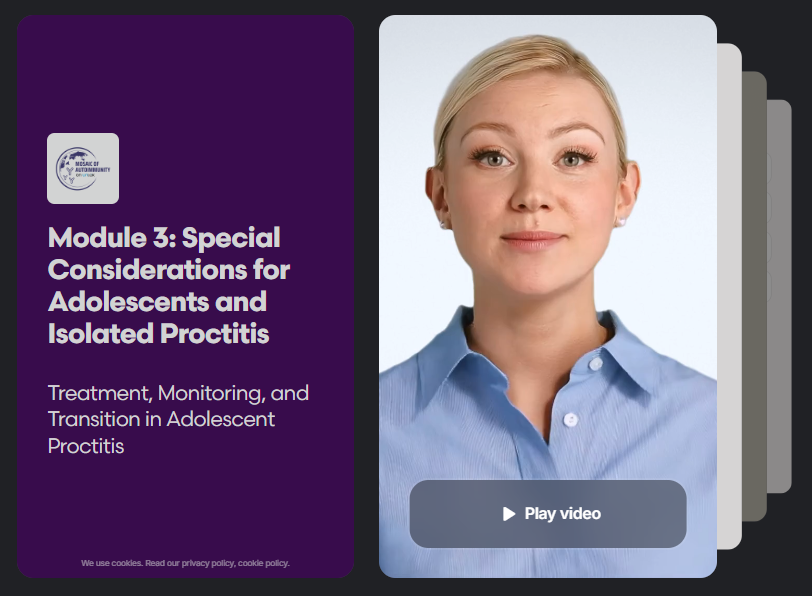Screen dimensions: 812x596
Task: Click the lowest faint rounded tab on rear card
Action: click(x=769, y=286)
